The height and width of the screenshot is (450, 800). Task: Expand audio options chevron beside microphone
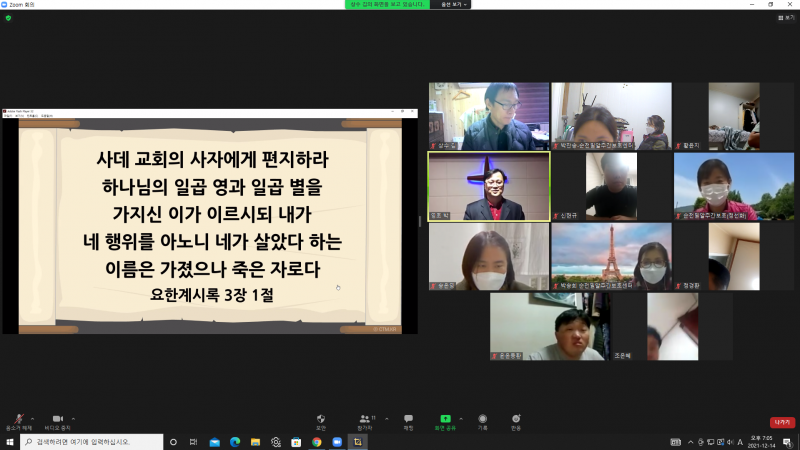[33, 419]
